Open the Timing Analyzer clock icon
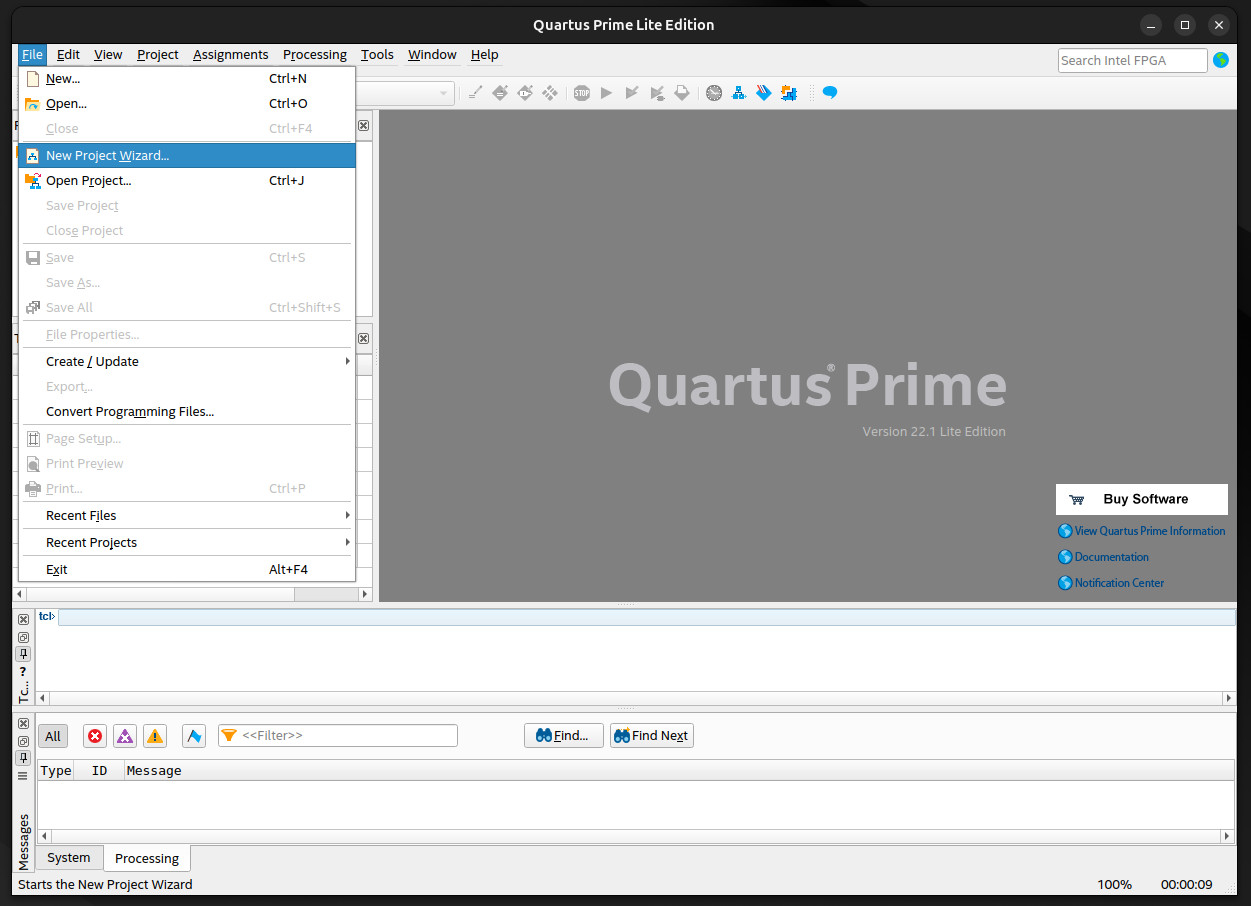 [714, 93]
